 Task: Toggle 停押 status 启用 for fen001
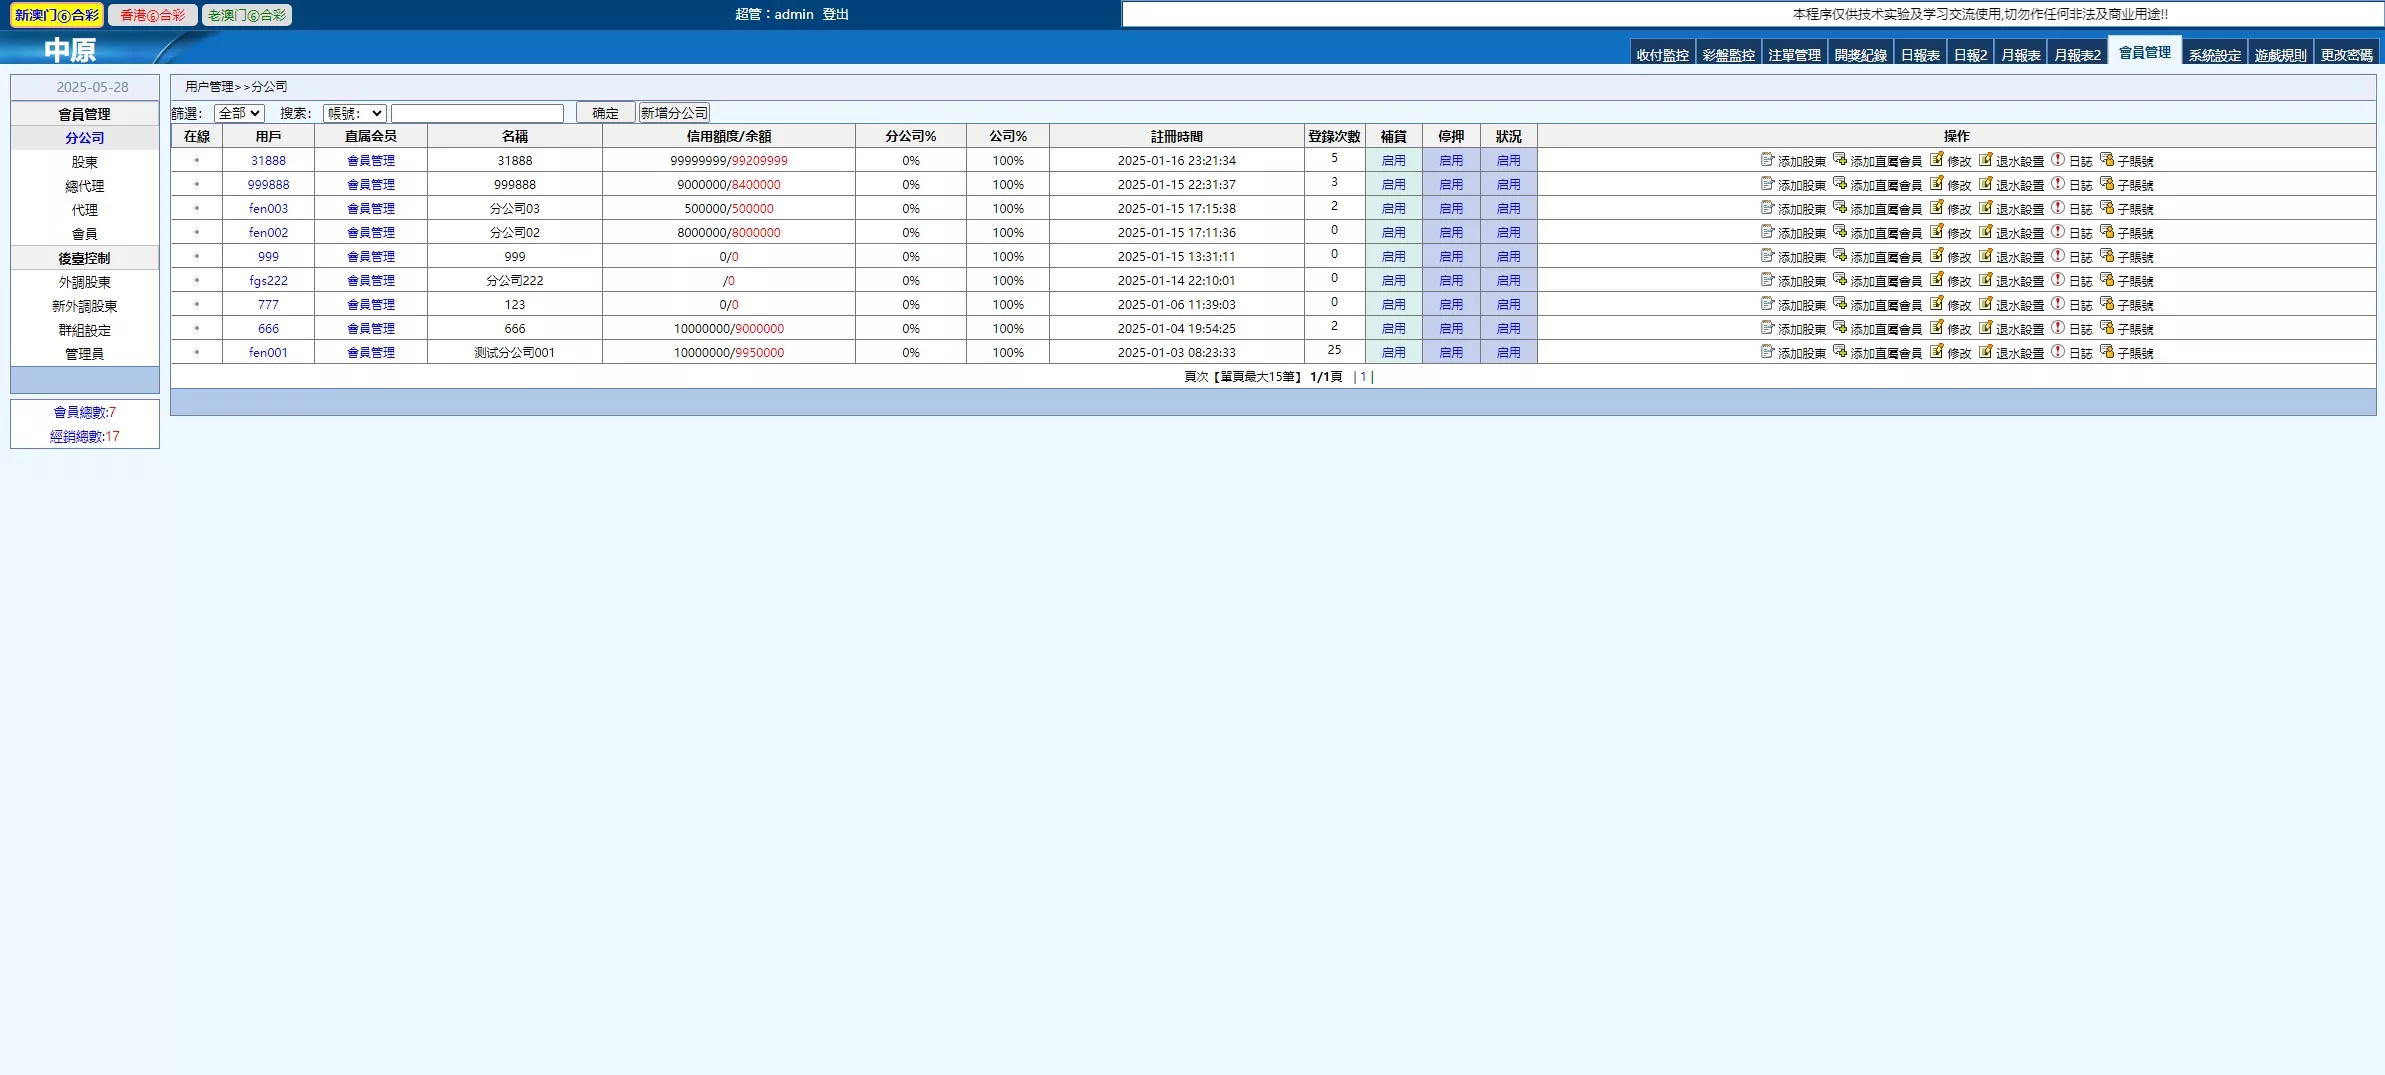coord(1450,353)
